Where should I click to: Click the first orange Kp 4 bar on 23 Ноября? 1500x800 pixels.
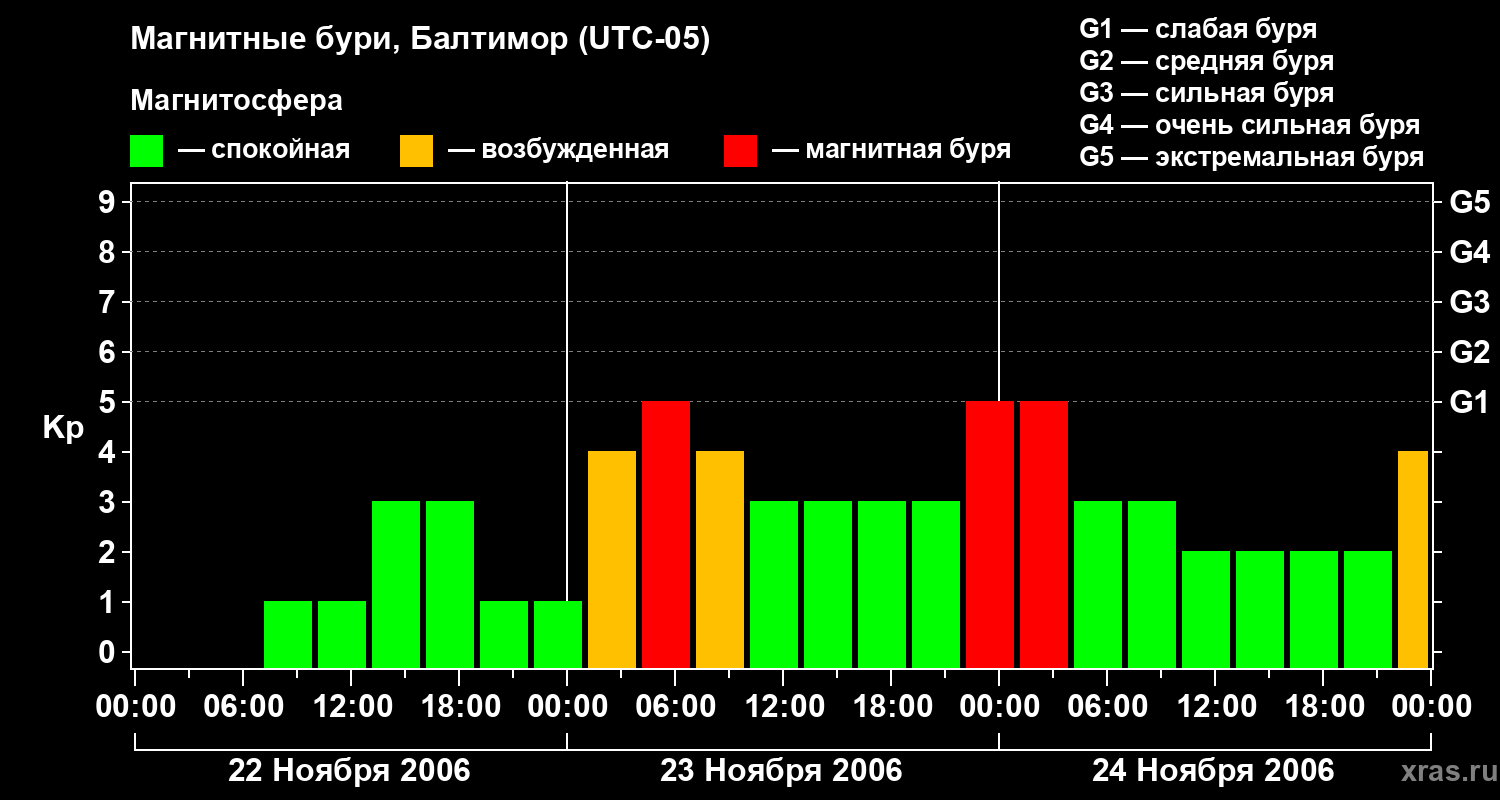click(612, 560)
